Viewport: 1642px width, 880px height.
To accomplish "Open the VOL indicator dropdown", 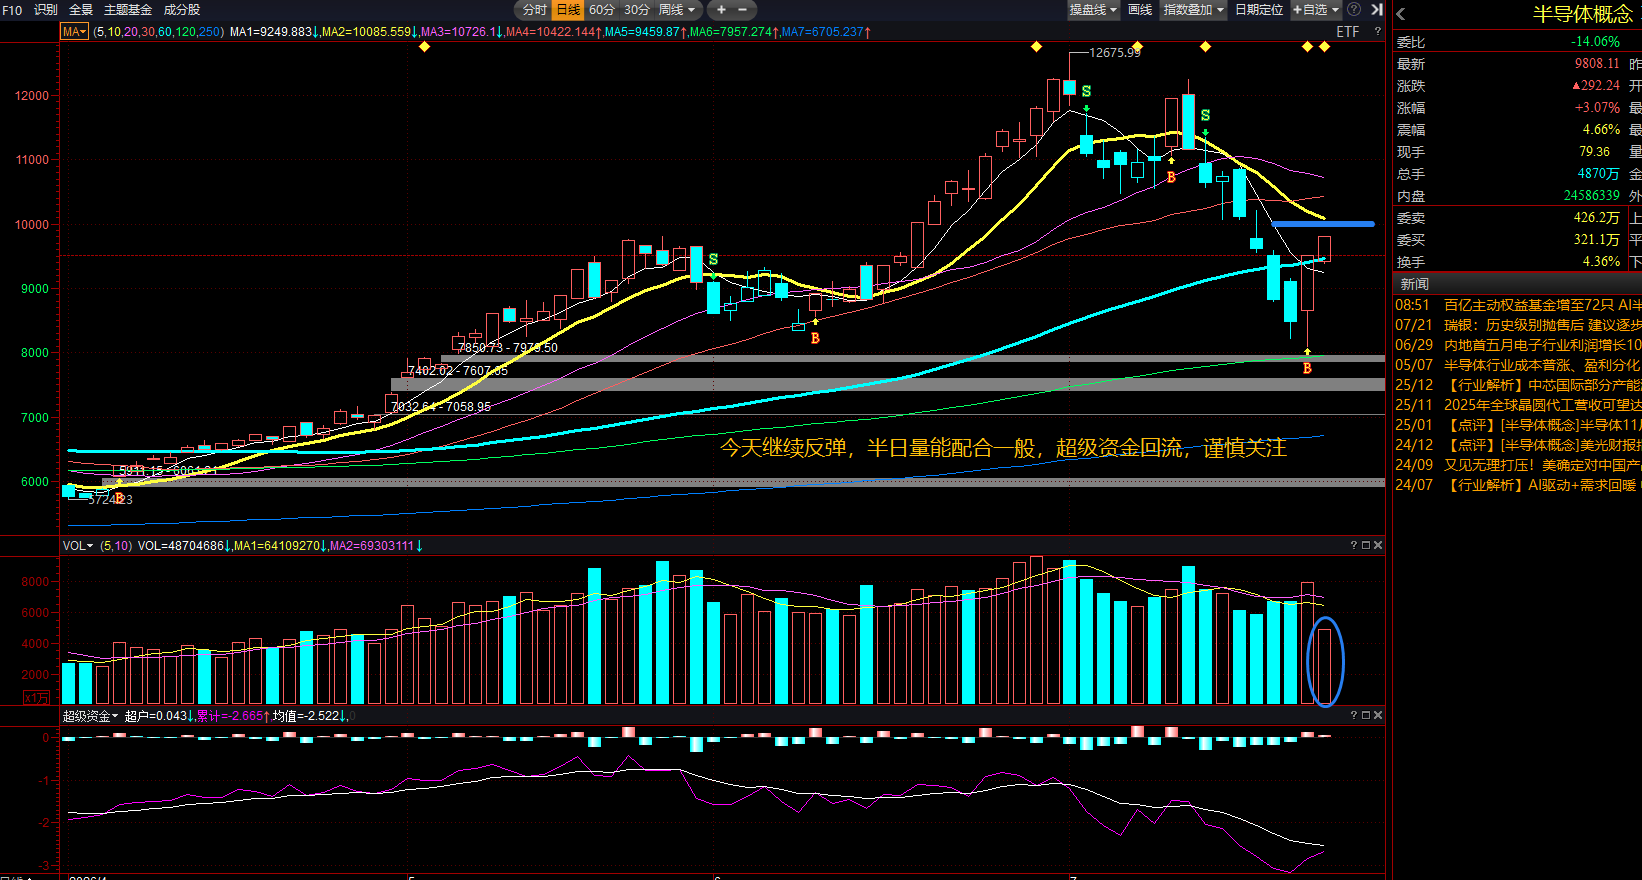I will [x=77, y=546].
